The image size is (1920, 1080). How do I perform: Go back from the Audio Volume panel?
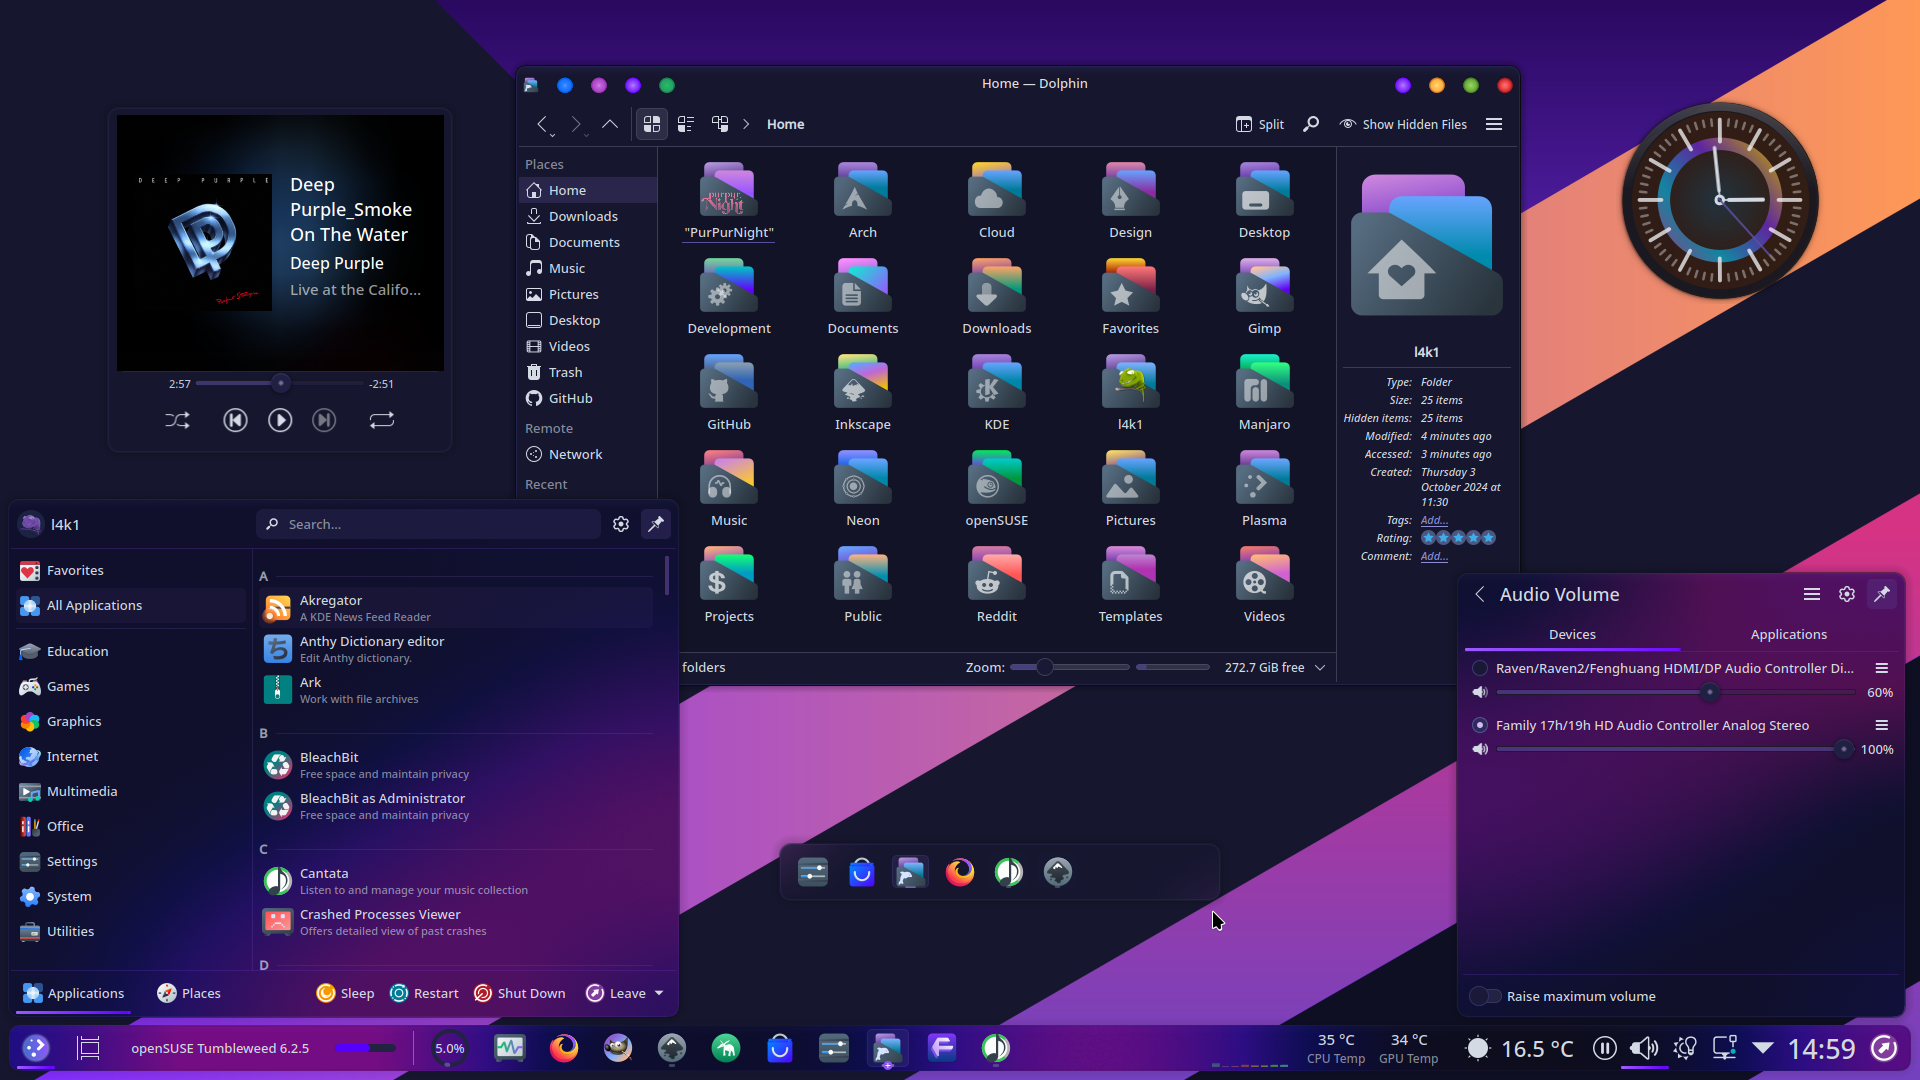(1480, 594)
